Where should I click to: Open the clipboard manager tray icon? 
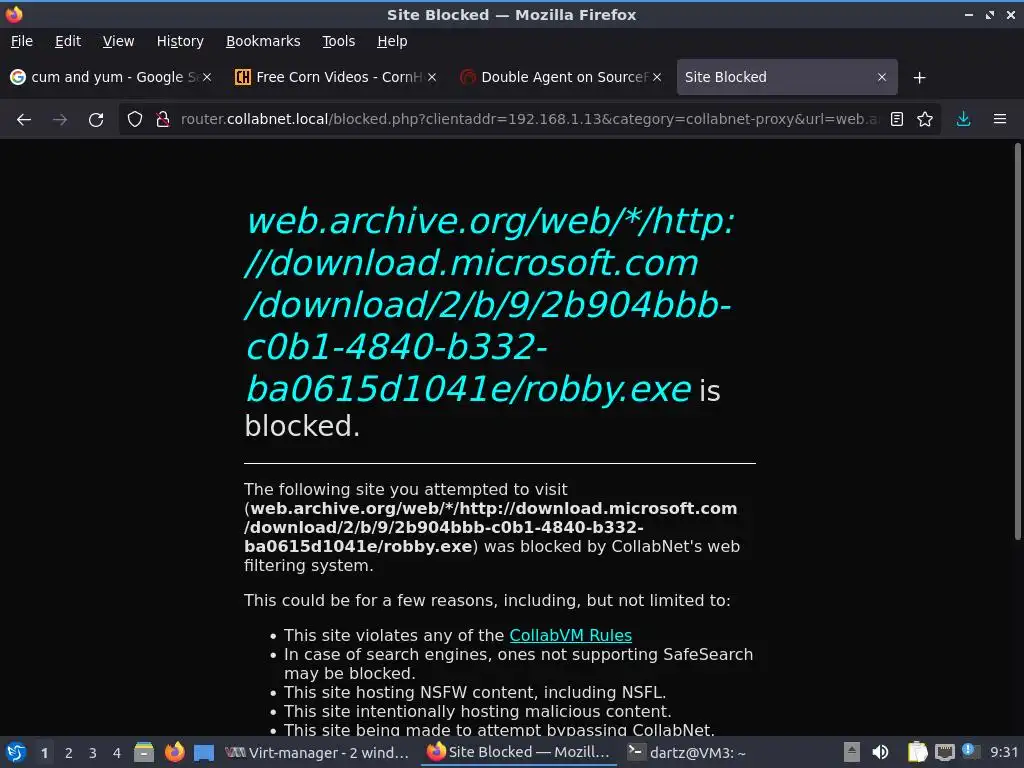[x=917, y=752]
